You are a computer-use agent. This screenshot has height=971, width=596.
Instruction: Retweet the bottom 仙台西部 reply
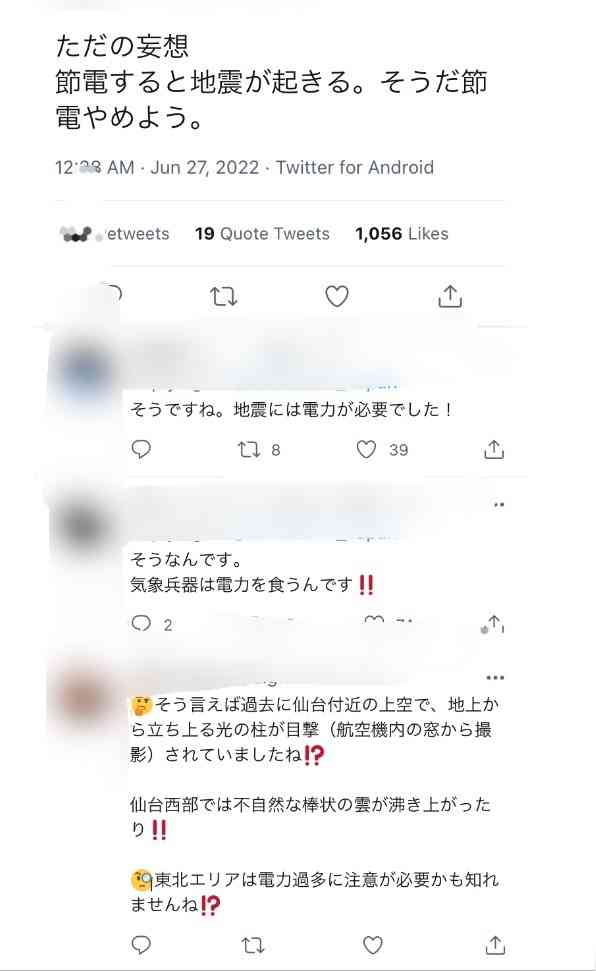point(253,945)
